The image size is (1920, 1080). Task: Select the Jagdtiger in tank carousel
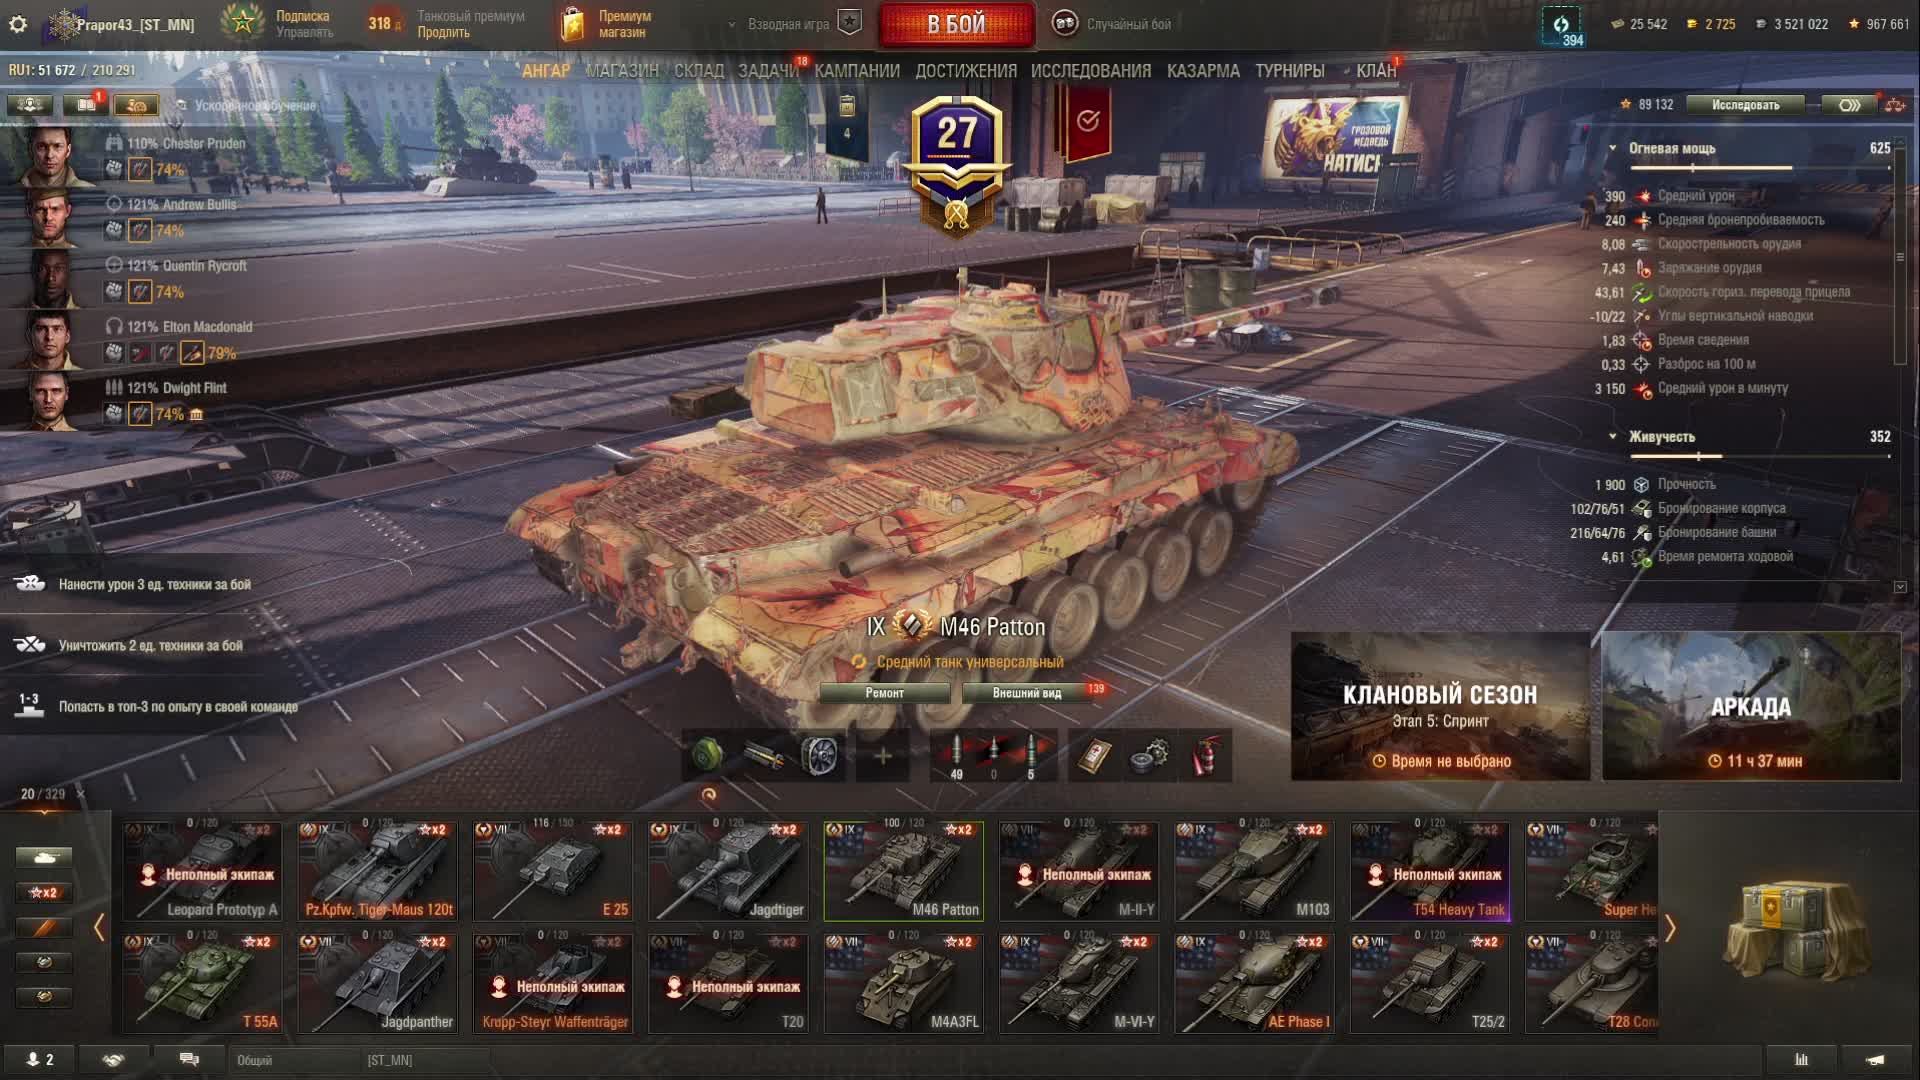[x=728, y=870]
